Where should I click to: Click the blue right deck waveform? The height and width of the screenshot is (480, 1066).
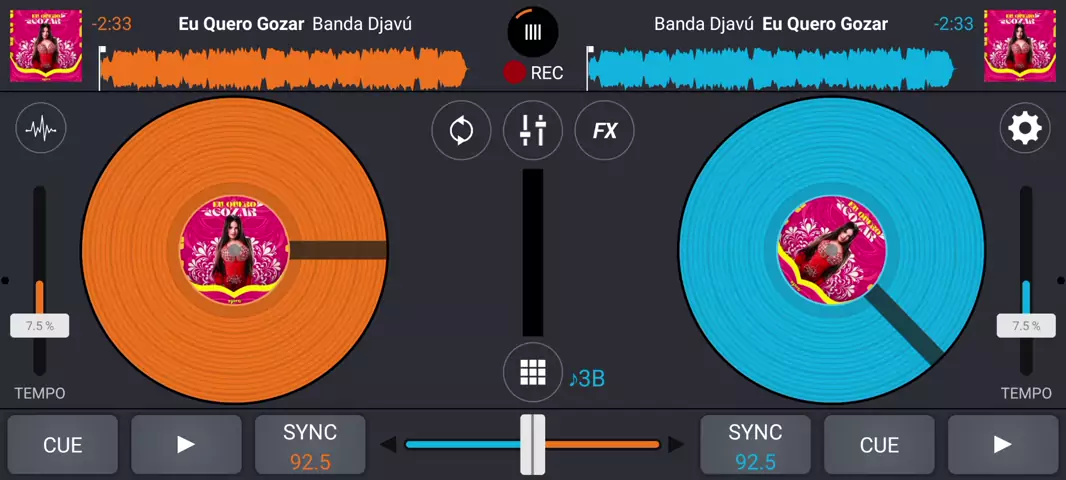[x=770, y=69]
